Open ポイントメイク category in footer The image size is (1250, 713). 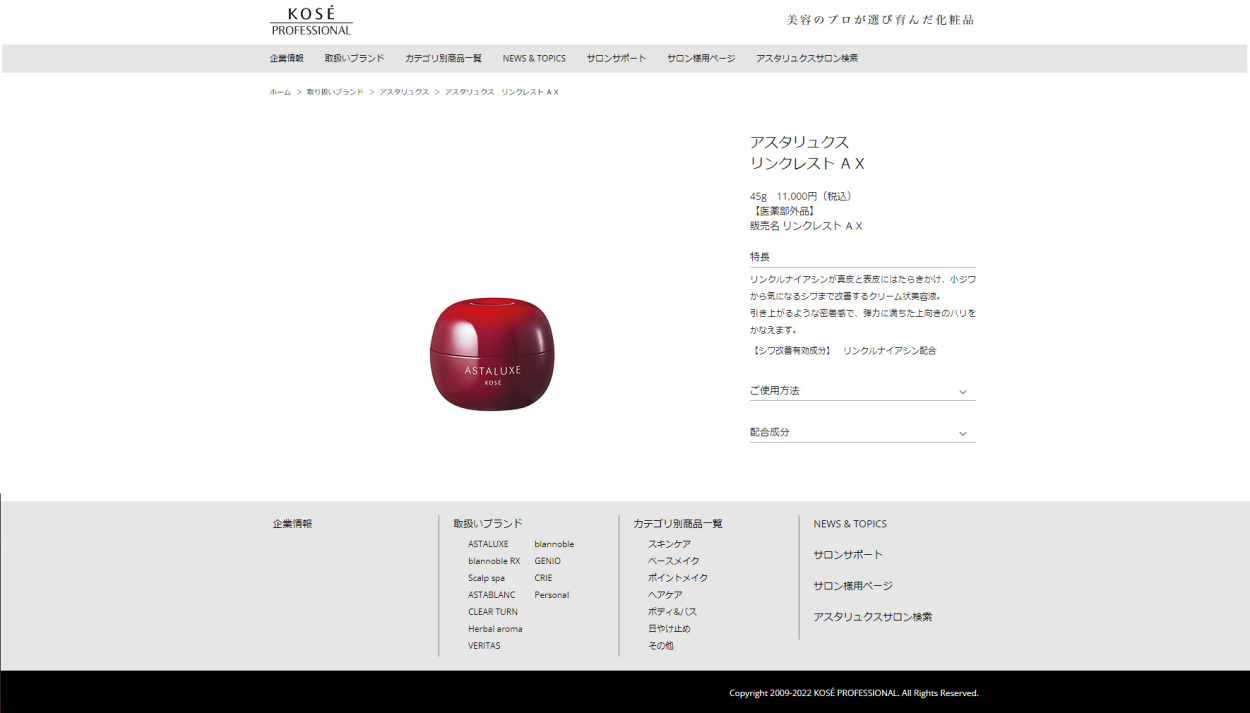click(x=678, y=578)
